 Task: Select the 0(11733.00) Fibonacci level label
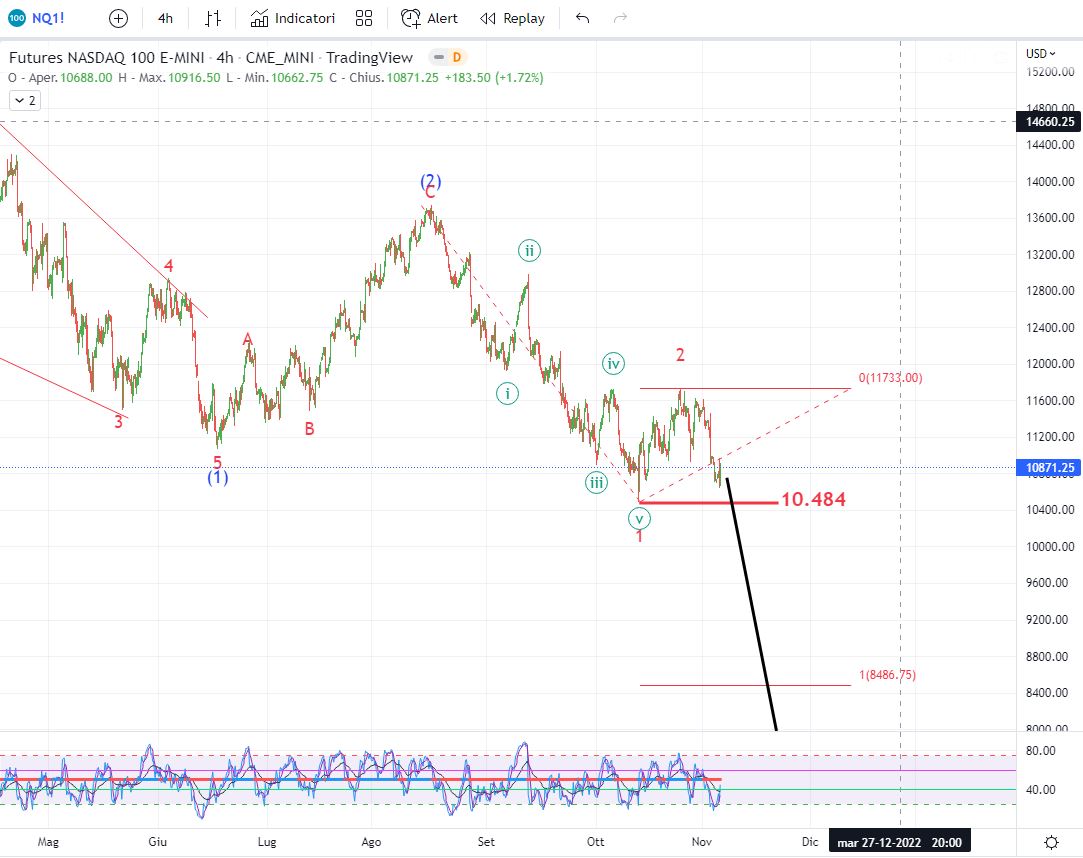890,378
